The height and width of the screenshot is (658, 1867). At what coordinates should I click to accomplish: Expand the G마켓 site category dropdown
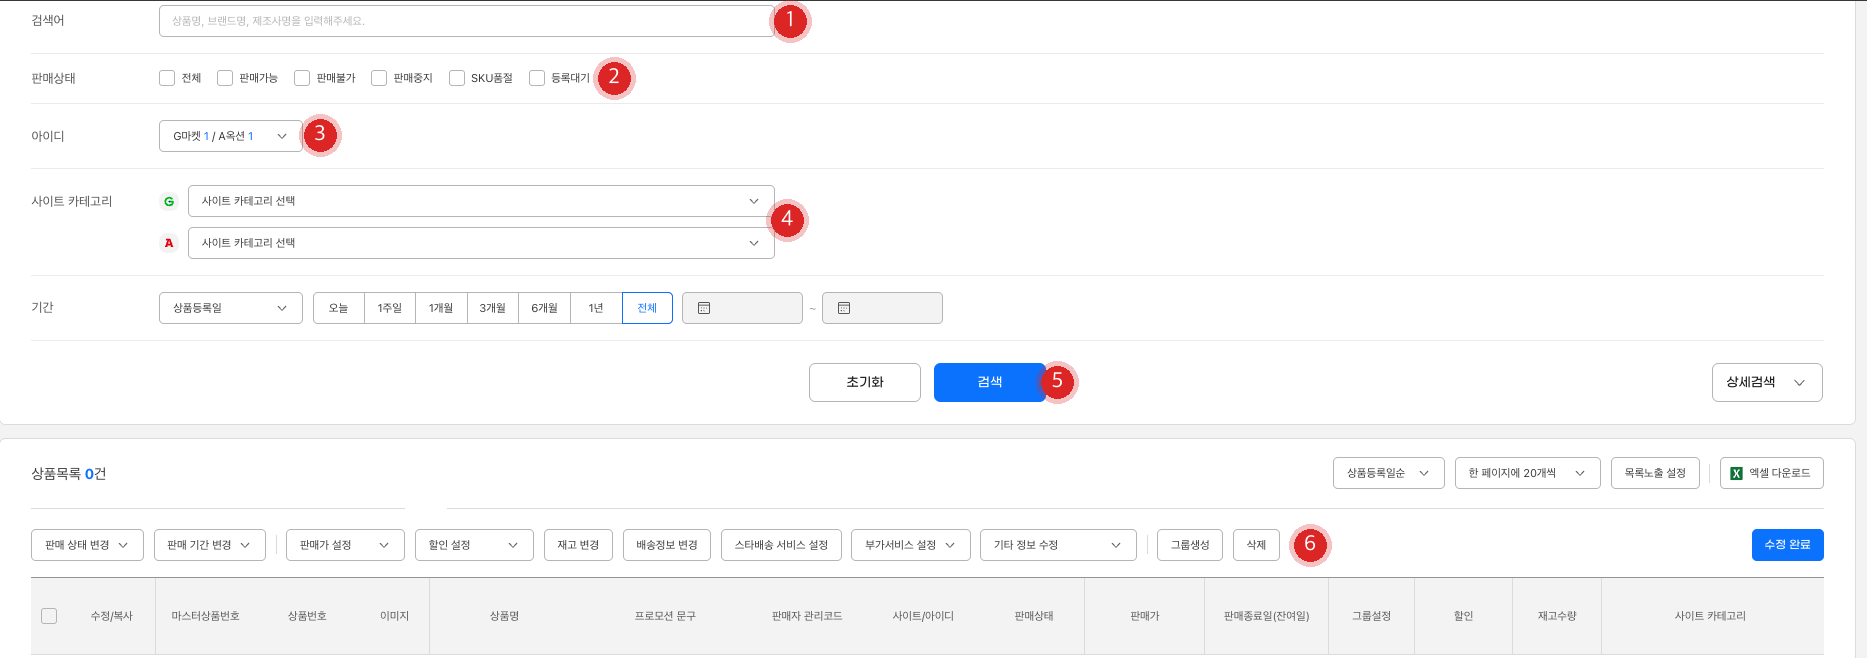481,201
